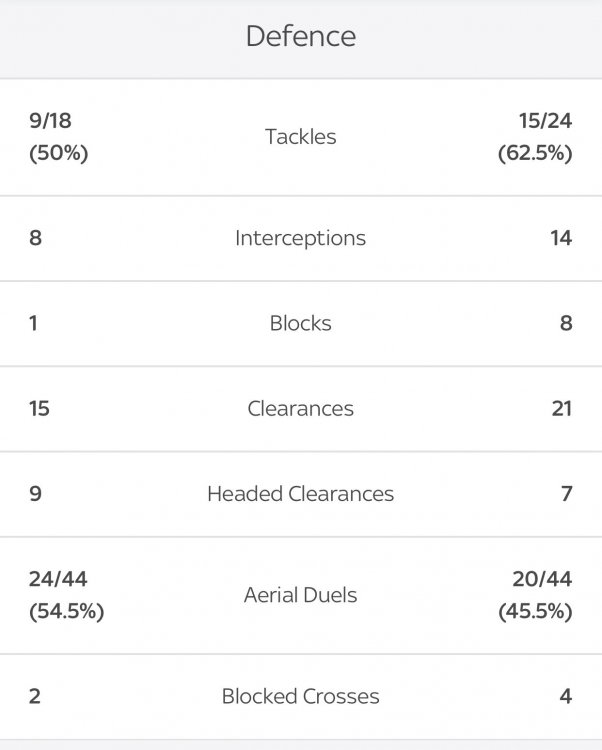602x750 pixels.
Task: Select the Headed Clearances label
Action: [x=301, y=494]
